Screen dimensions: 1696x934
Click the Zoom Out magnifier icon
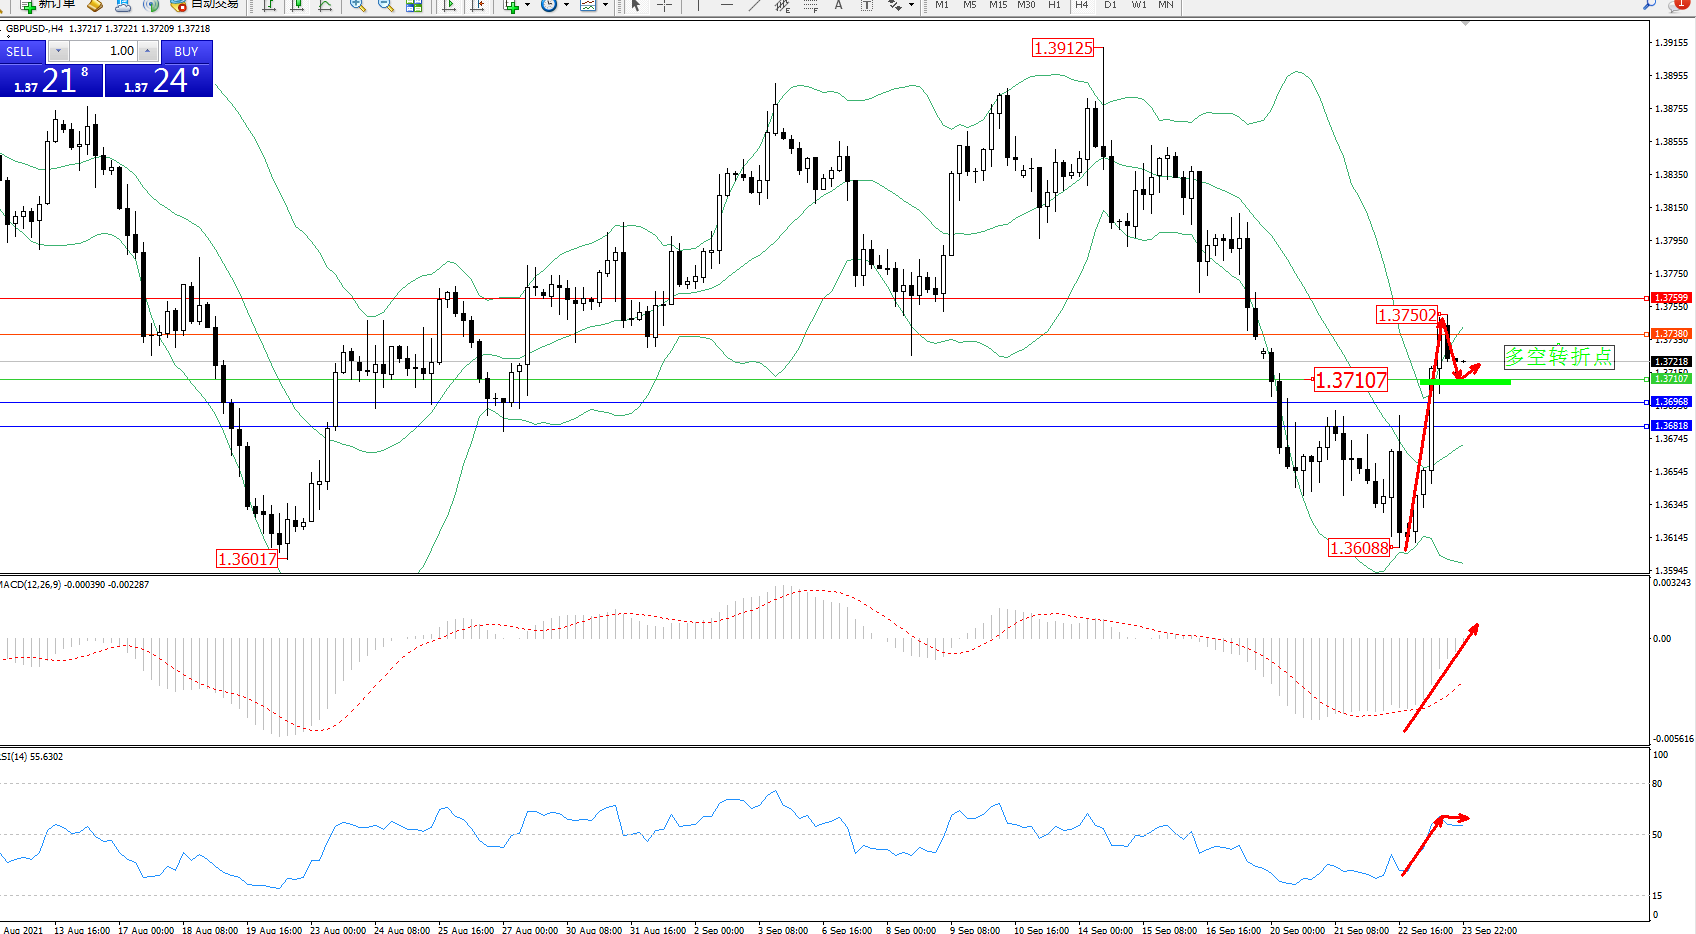[x=385, y=5]
